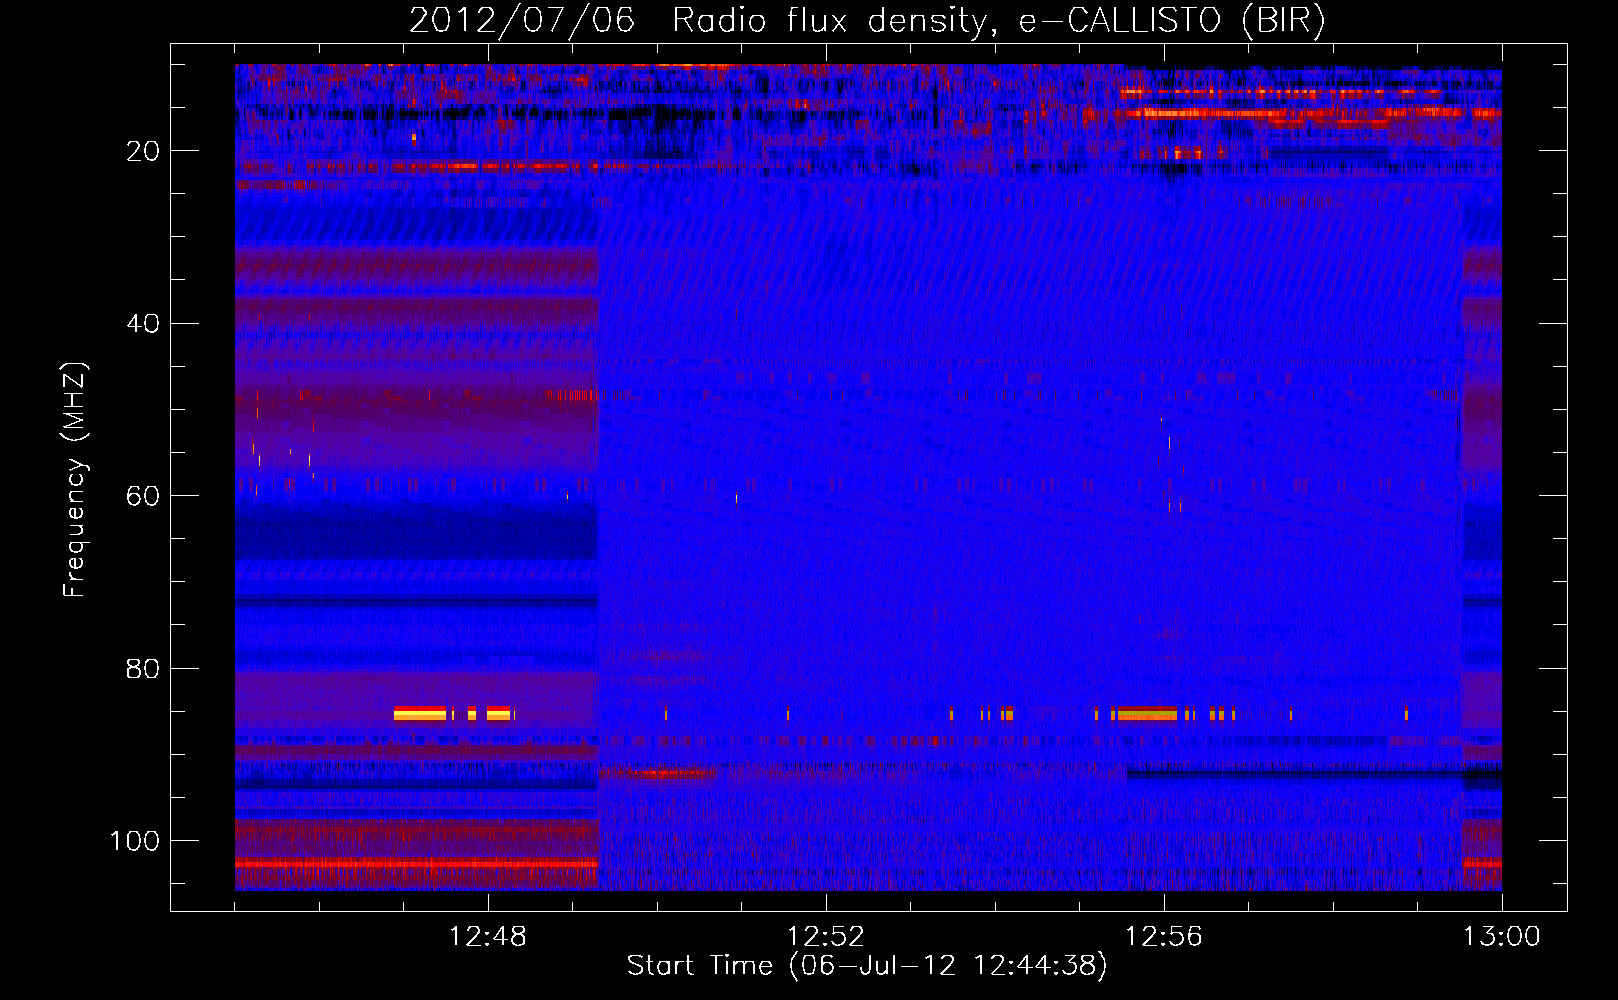Viewport: 1618px width, 1000px height.
Task: Click the frequency axis value "60"
Action: pos(143,496)
